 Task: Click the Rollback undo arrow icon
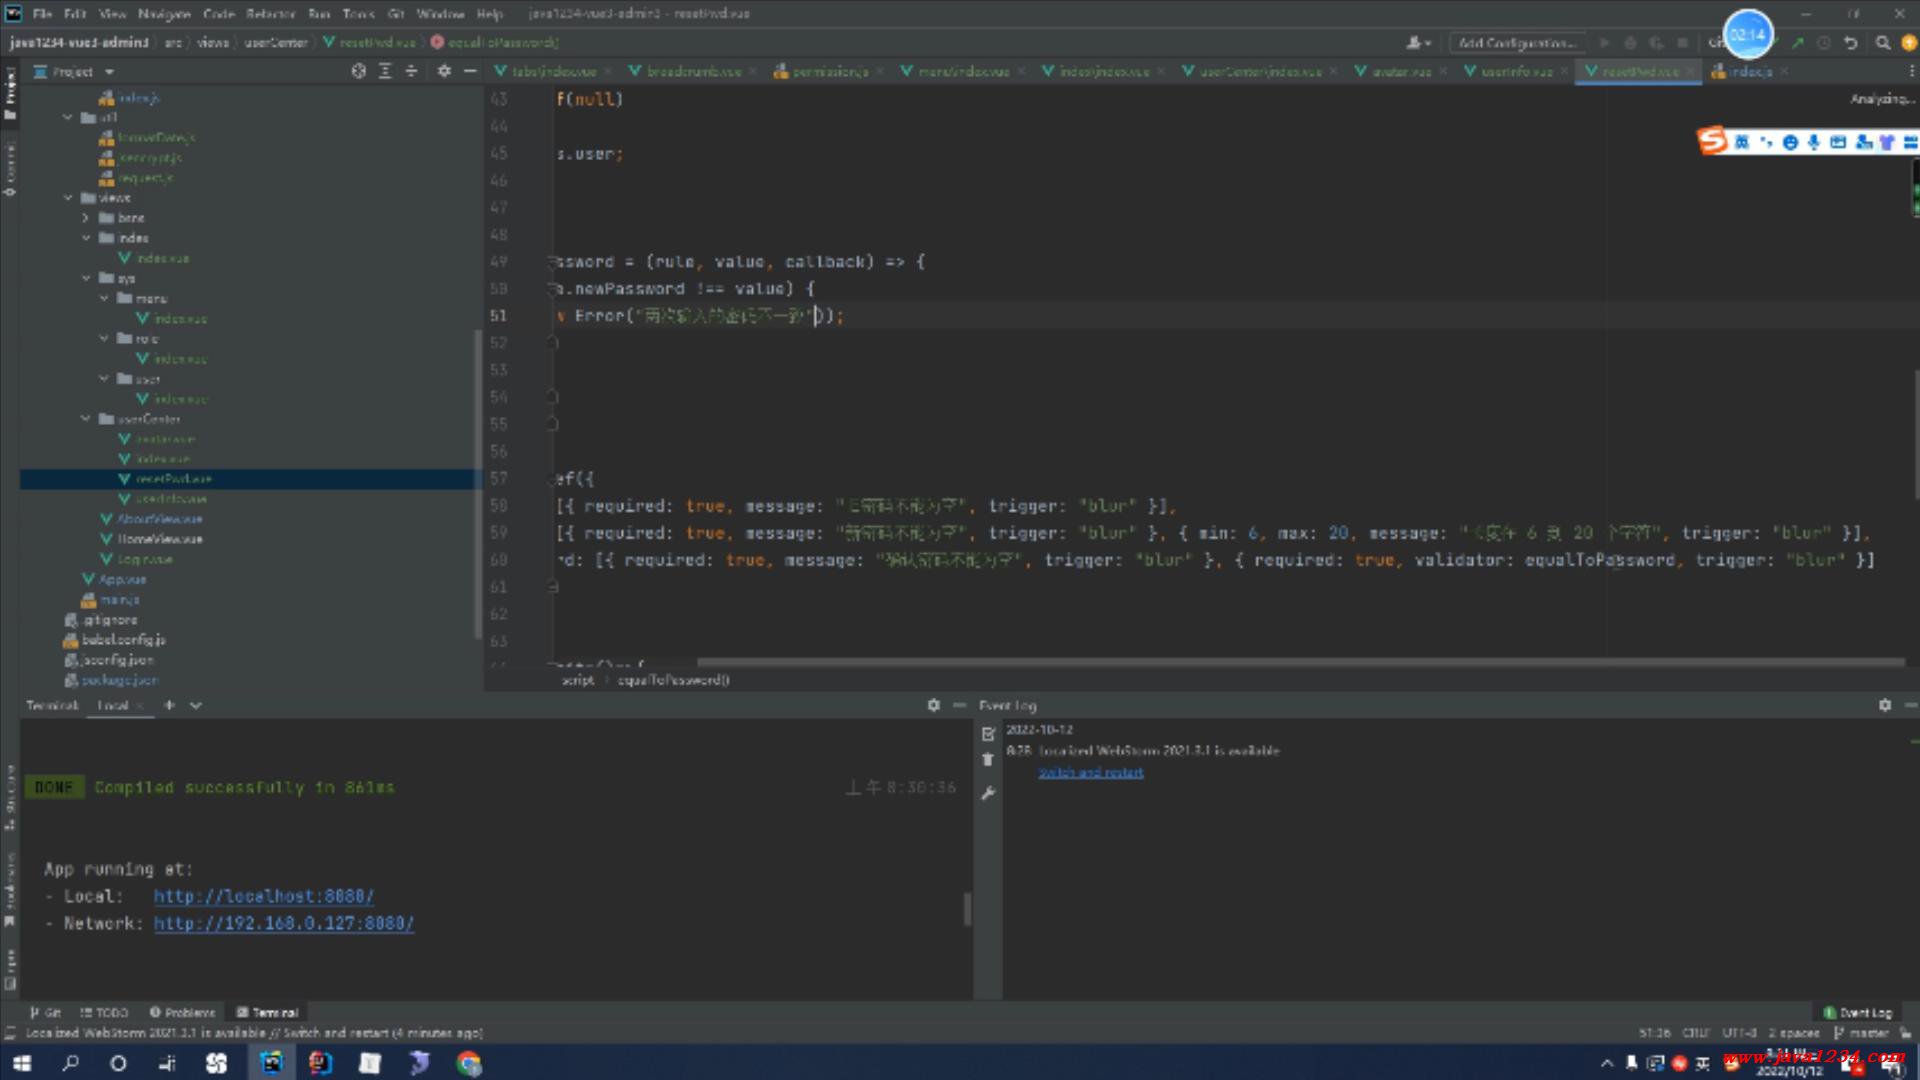pyautogui.click(x=1851, y=43)
